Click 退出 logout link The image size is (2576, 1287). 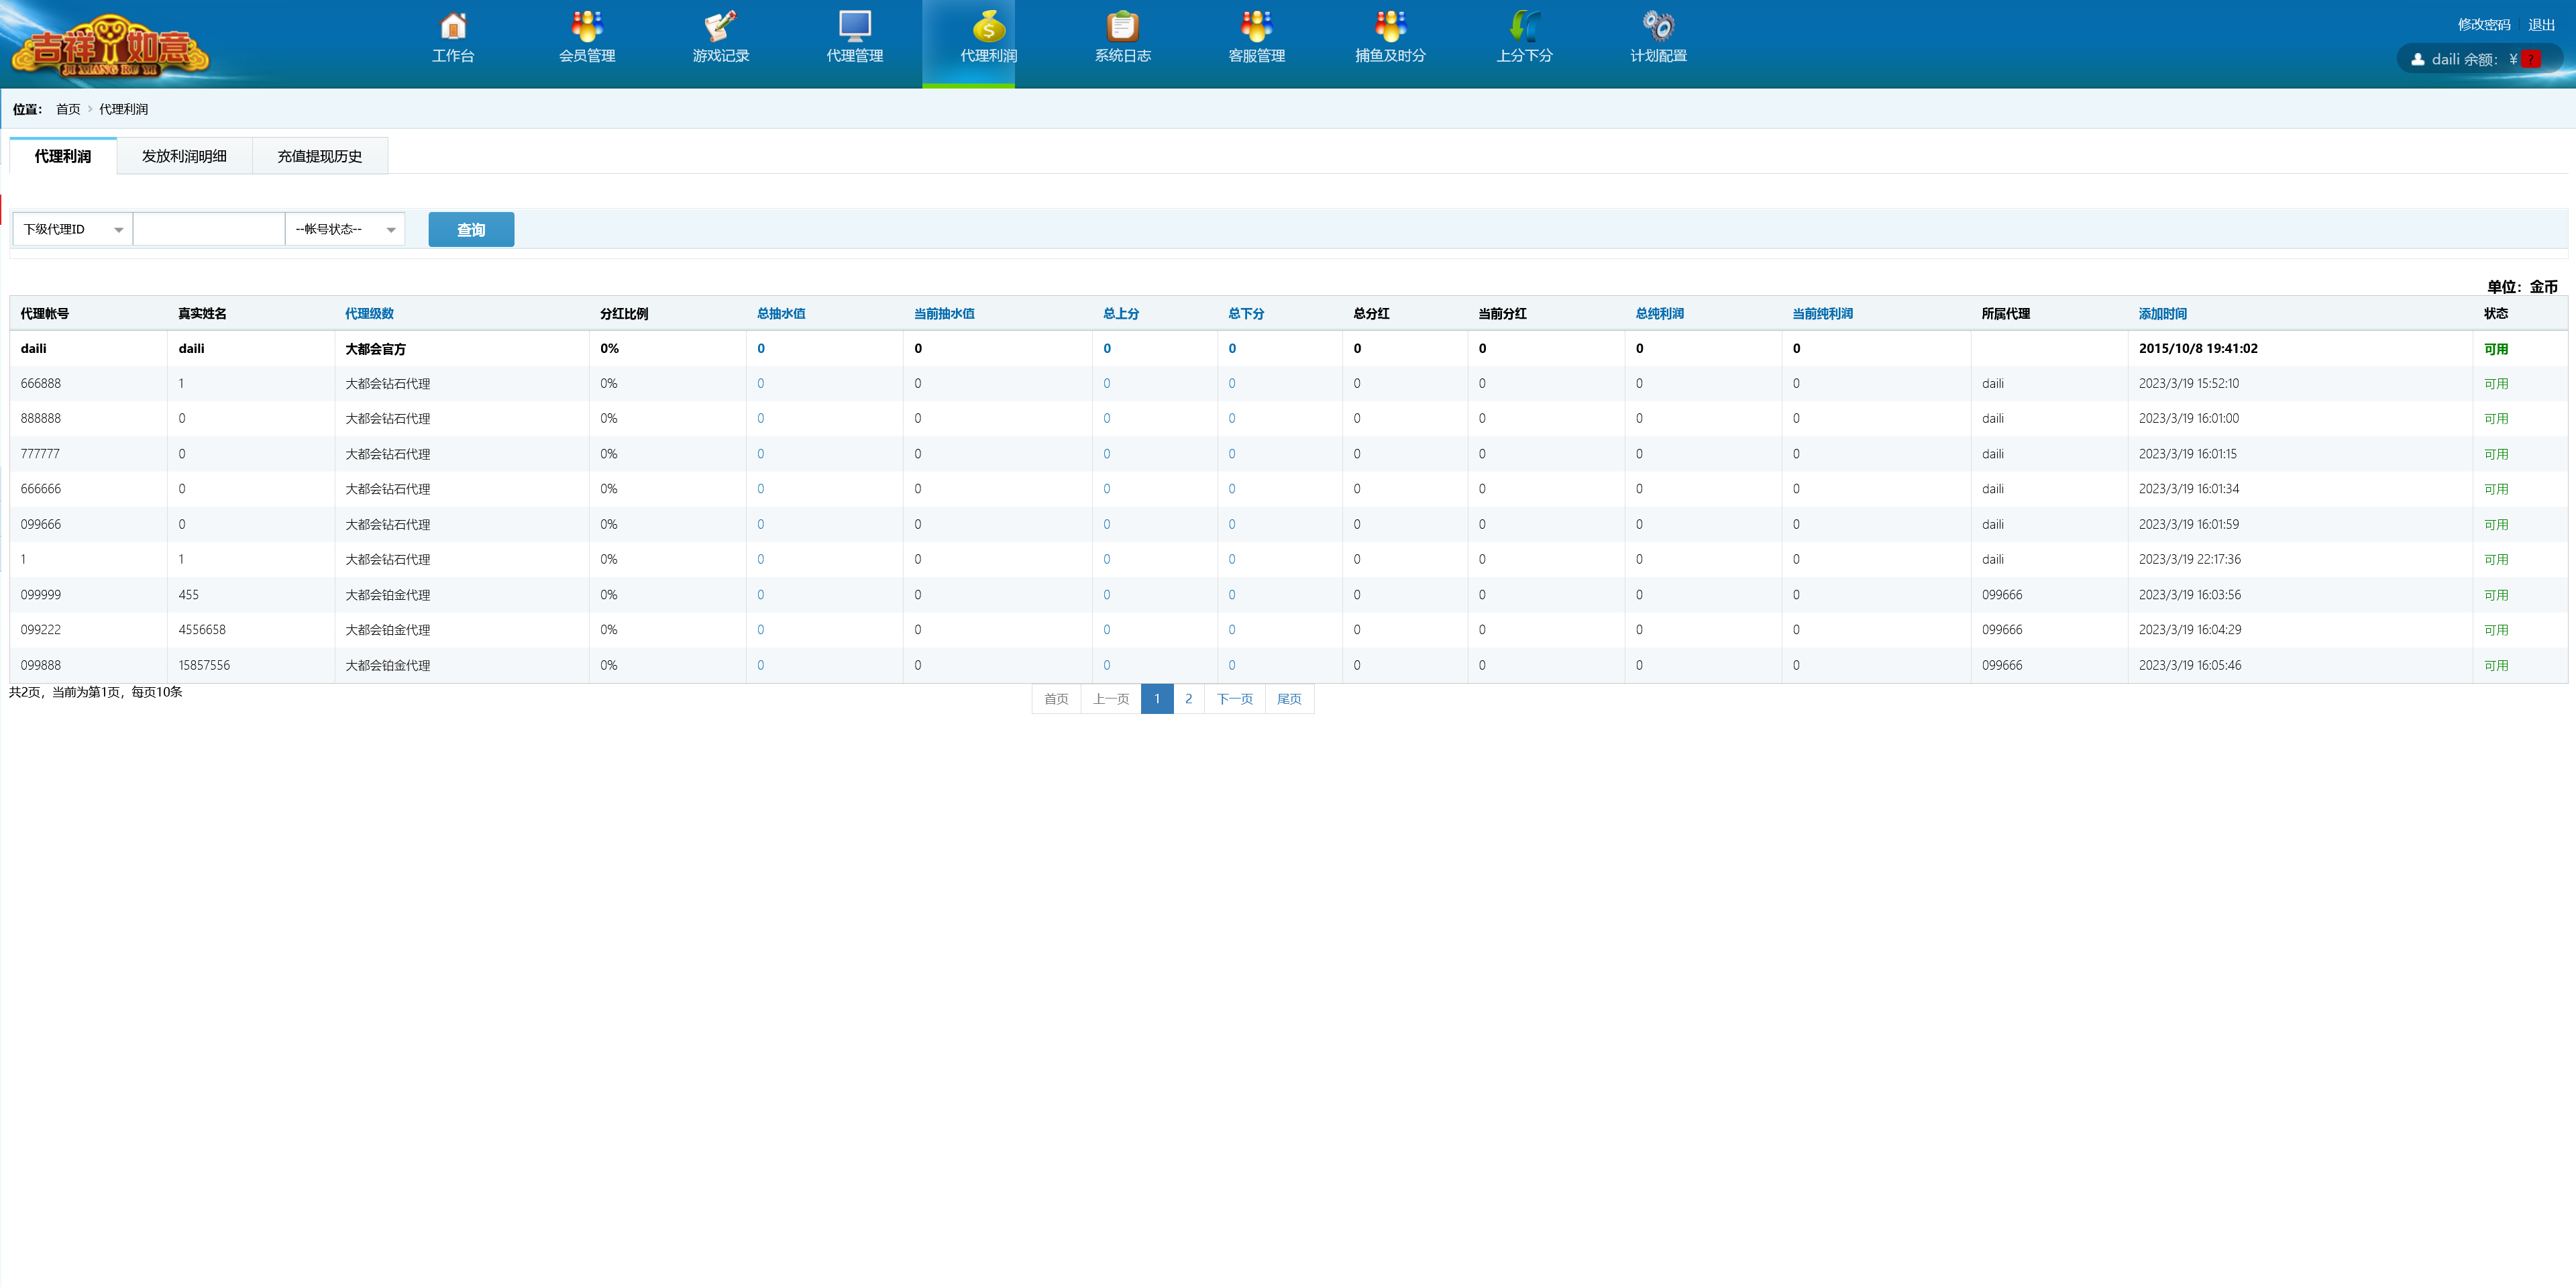coord(2541,25)
